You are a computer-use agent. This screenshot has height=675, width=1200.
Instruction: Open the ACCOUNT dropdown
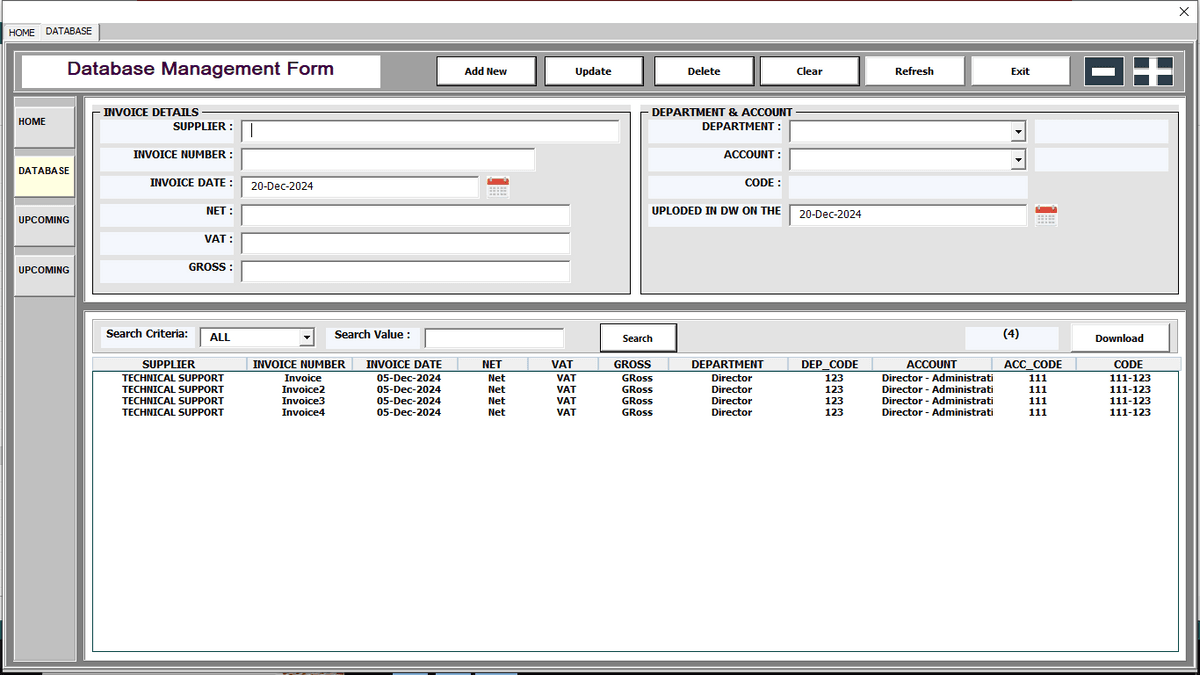pyautogui.click(x=1018, y=159)
